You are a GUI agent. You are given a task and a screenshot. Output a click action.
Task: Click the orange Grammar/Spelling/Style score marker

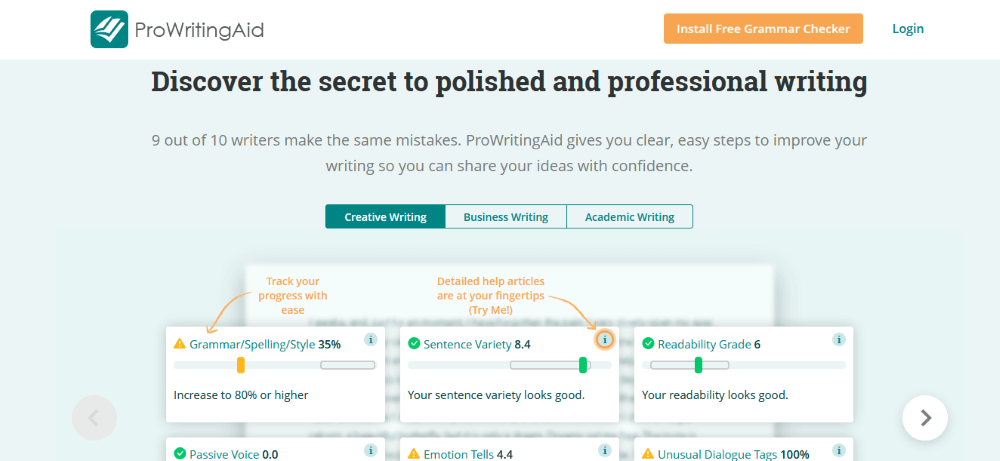coord(240,365)
